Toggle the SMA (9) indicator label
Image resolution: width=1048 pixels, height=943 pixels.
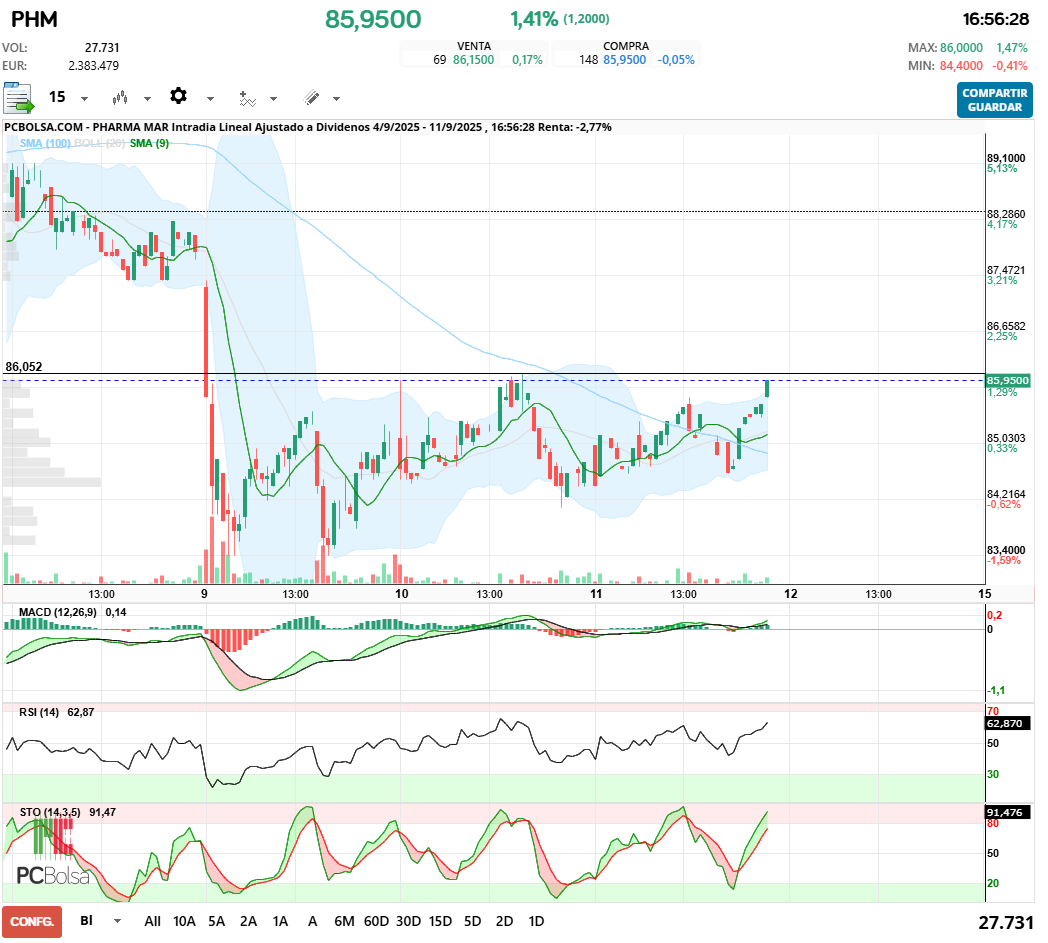click(149, 143)
